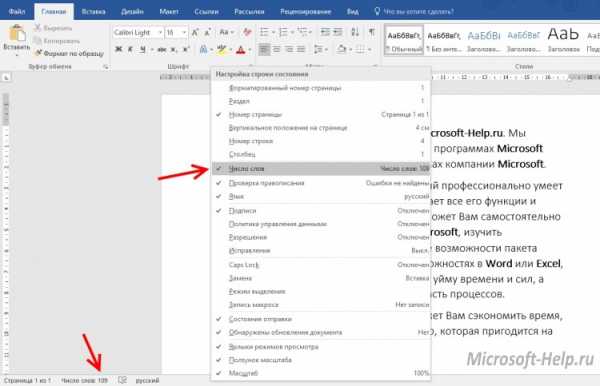This screenshot has height=386, width=600.
Task: Enable 'Caps Lock' indicator in the menu
Action: (320, 264)
